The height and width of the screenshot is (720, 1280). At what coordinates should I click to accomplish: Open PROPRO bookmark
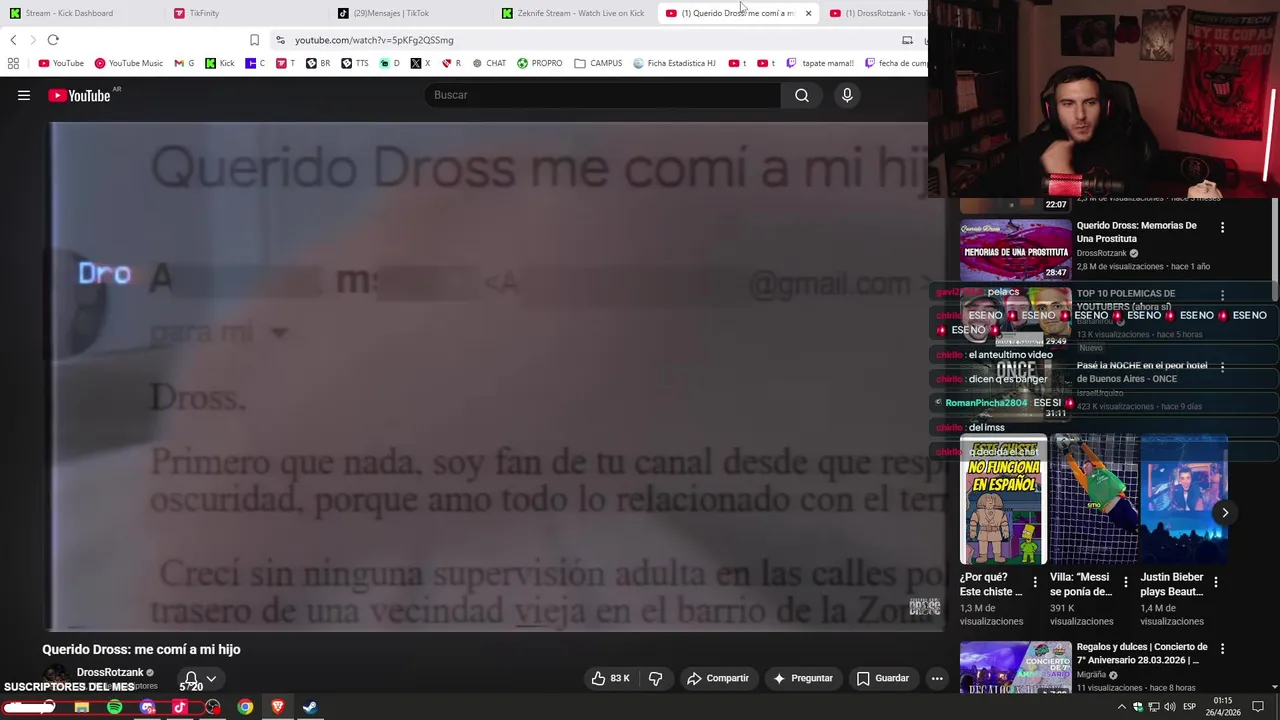pos(539,63)
